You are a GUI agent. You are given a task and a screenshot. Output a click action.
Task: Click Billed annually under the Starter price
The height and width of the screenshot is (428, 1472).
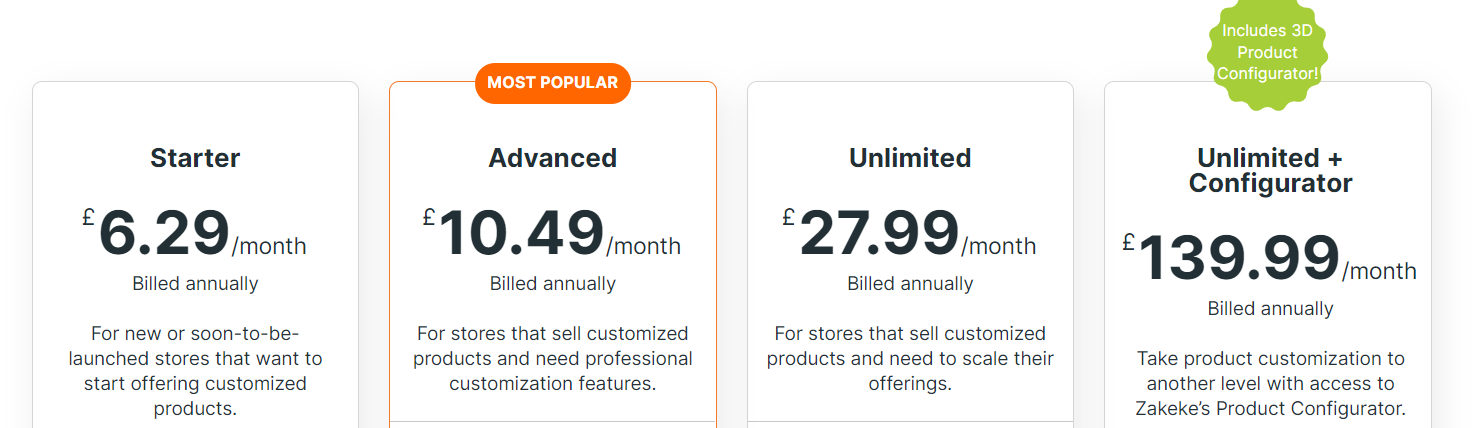tap(195, 284)
